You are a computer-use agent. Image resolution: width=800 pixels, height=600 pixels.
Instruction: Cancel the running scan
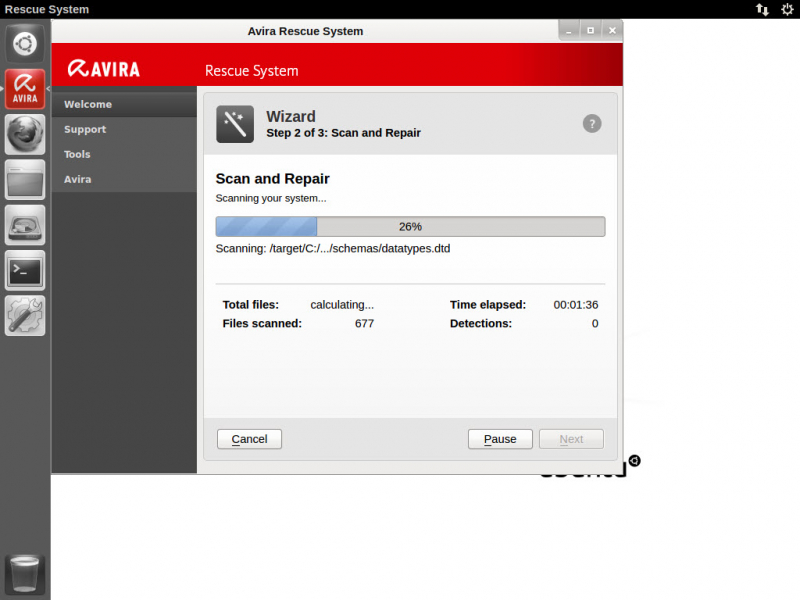tap(249, 439)
